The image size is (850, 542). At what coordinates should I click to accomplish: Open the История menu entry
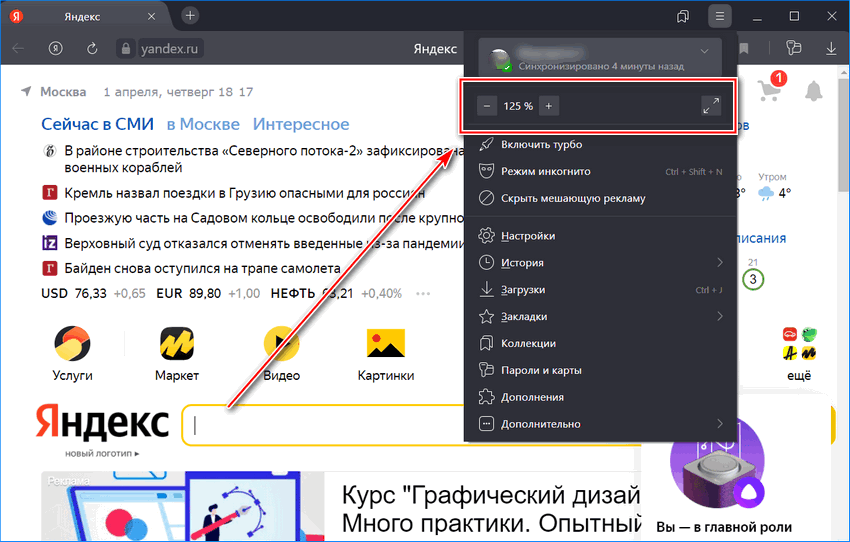click(x=600, y=263)
